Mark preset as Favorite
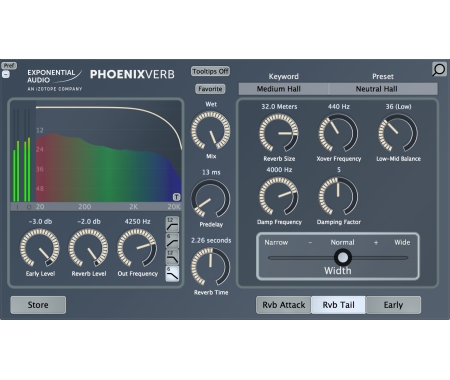Image resolution: width=450 pixels, height=380 pixels. [210, 89]
